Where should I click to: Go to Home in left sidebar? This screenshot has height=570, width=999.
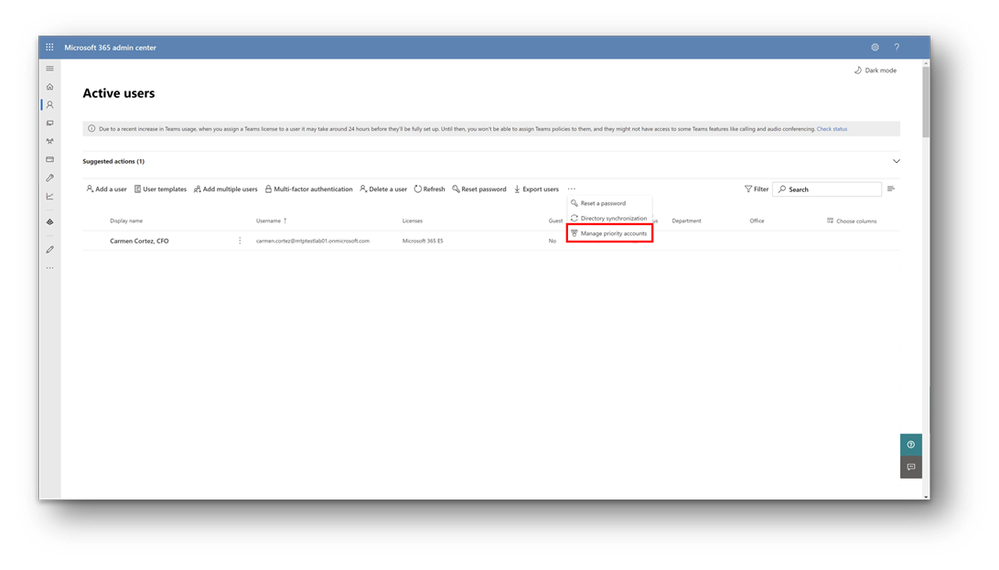point(50,87)
